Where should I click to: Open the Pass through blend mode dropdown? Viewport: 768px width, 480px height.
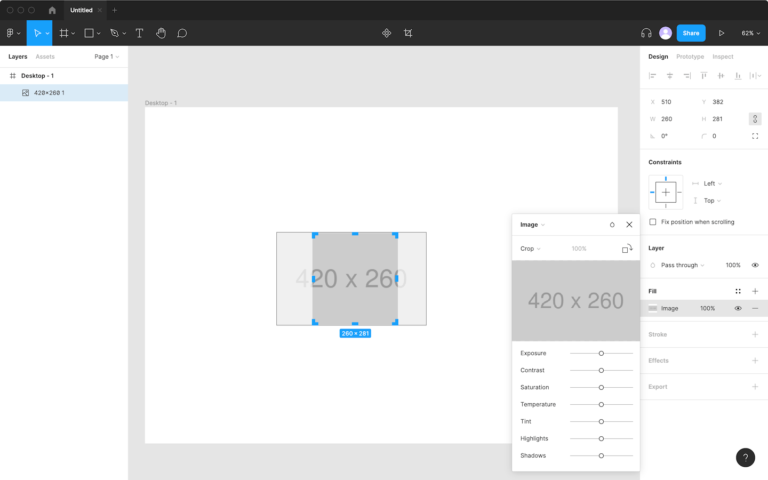click(682, 265)
